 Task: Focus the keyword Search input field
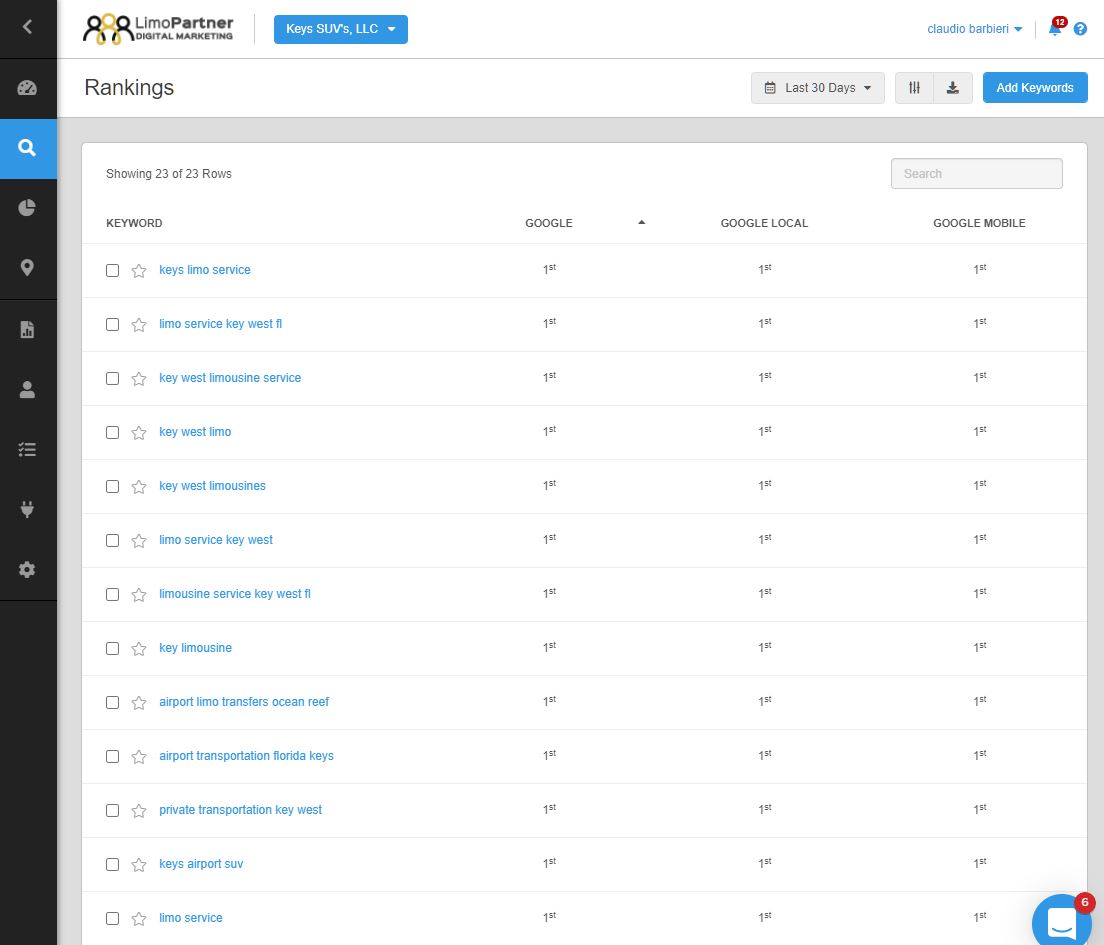coord(977,173)
